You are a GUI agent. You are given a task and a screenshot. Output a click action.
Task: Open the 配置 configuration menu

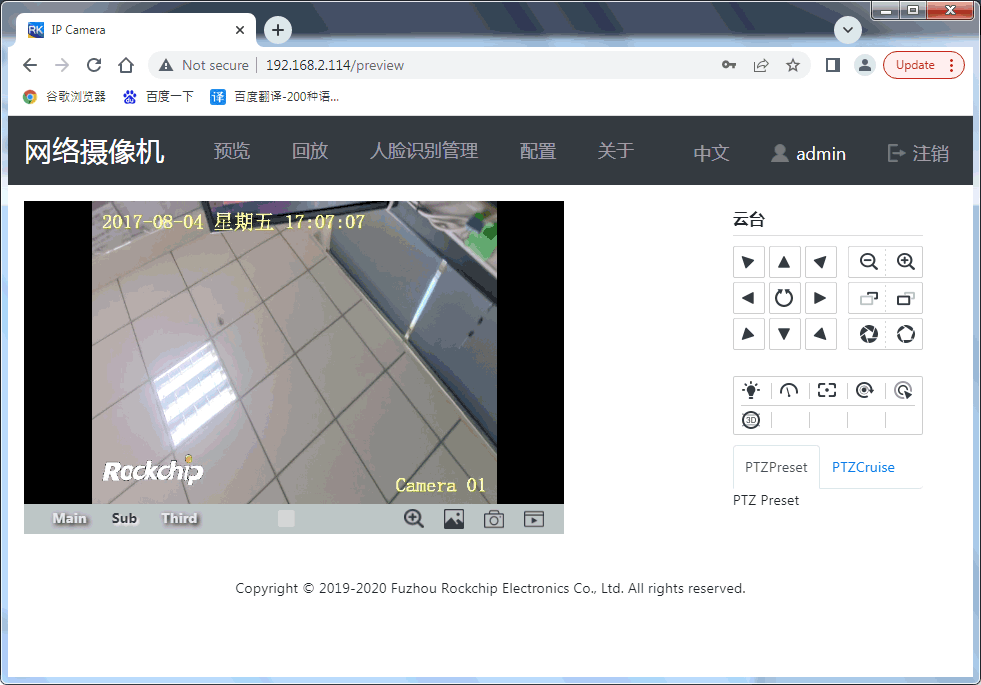537,151
